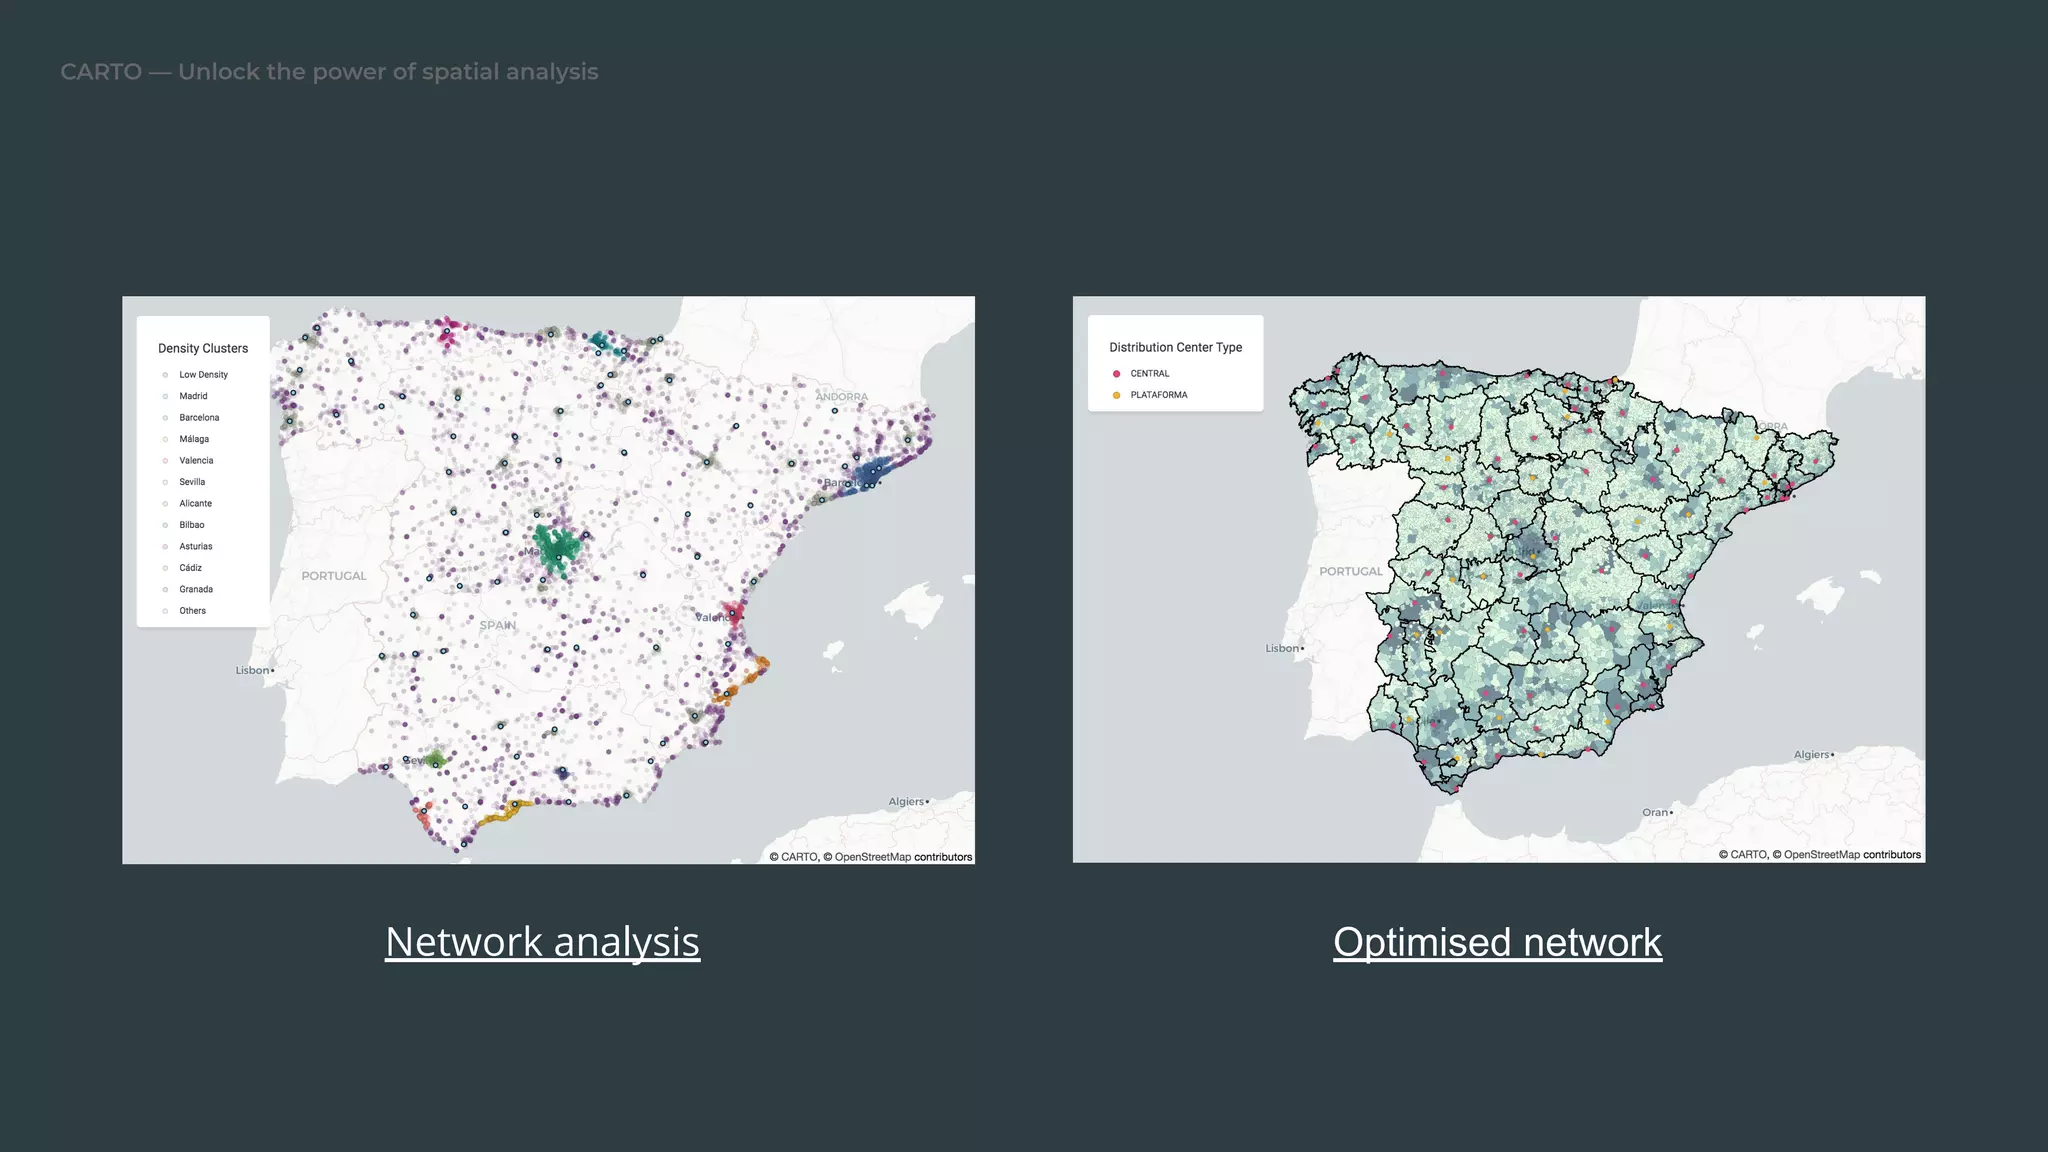Click the Oran label on the right map

[x=1655, y=813]
